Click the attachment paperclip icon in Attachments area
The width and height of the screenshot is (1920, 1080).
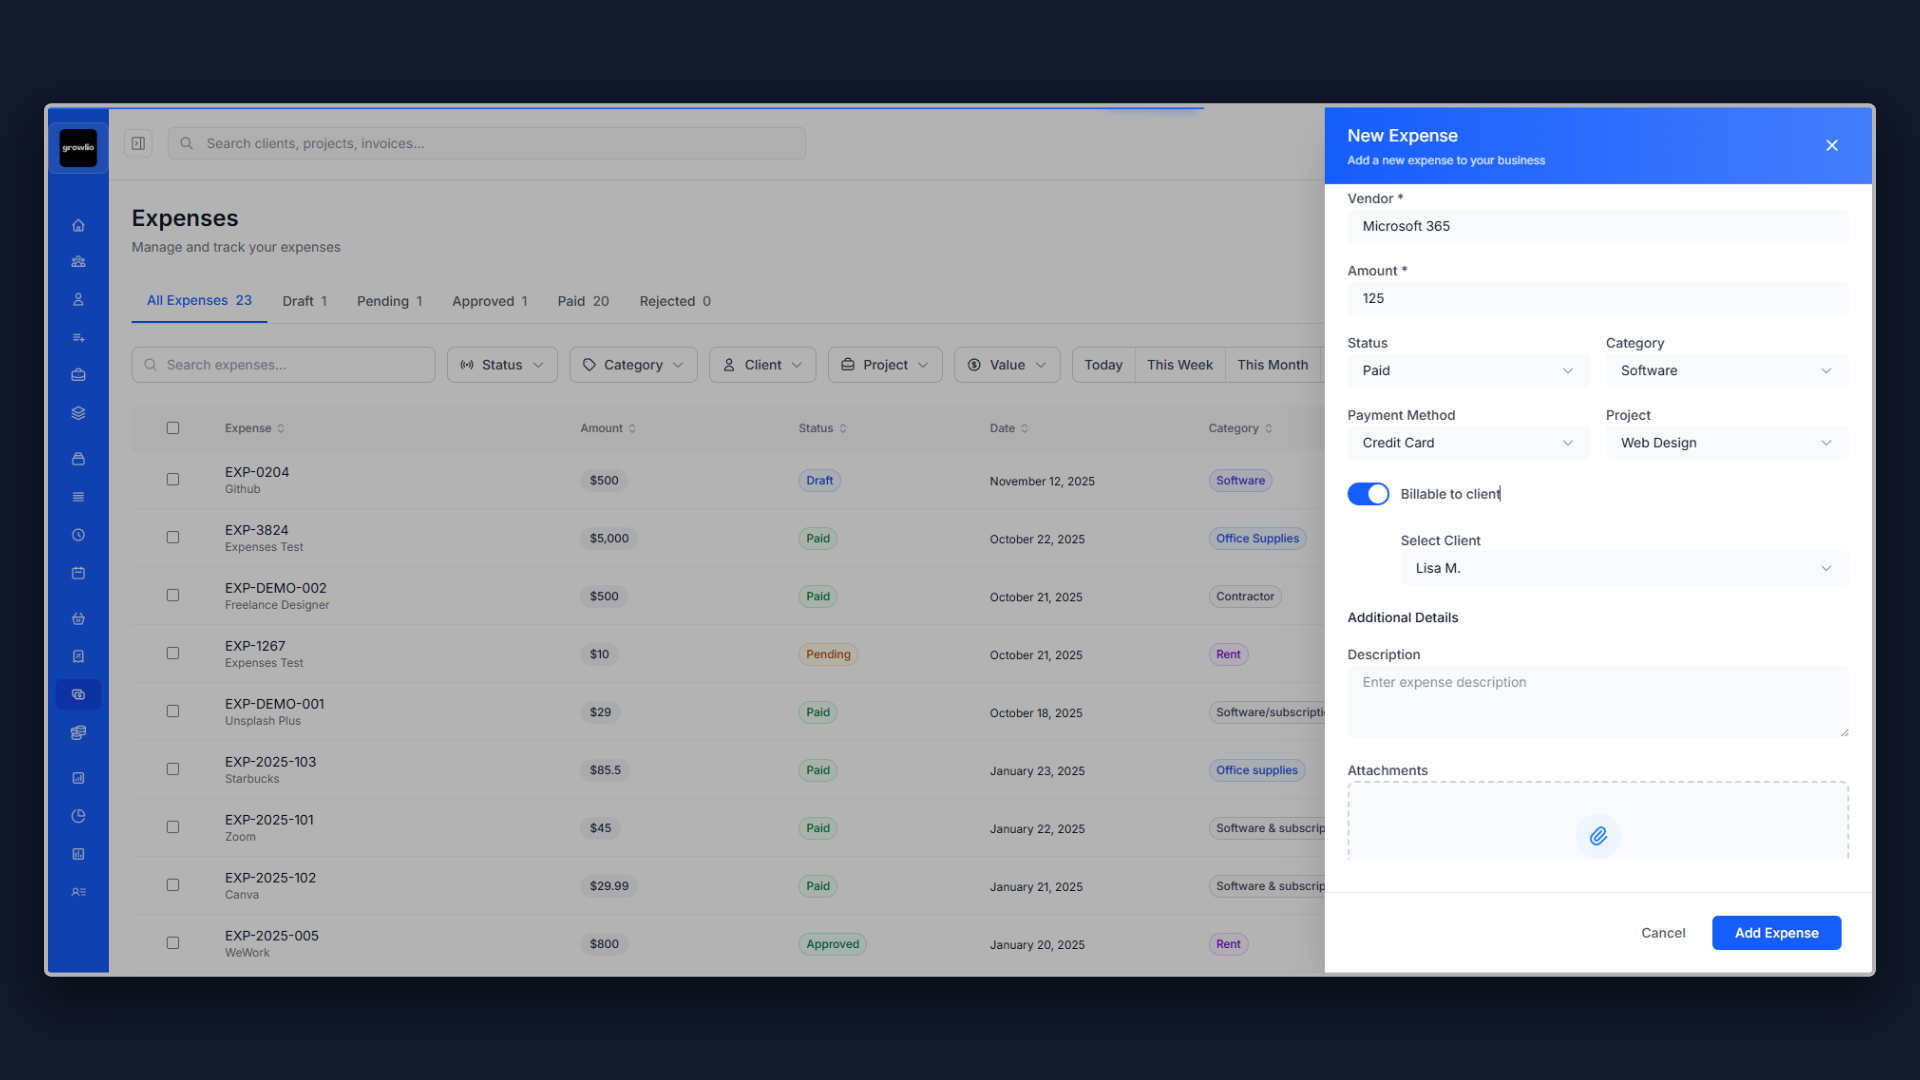[x=1597, y=836]
